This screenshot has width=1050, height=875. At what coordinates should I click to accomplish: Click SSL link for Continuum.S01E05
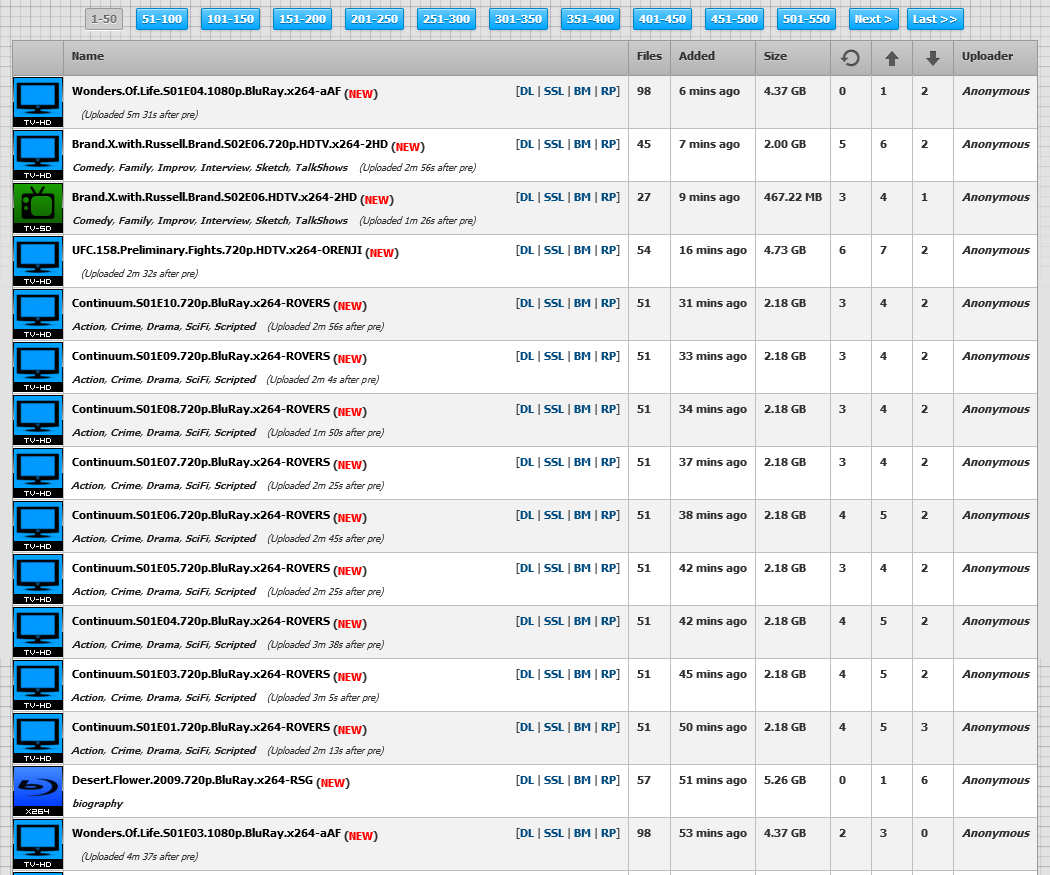pos(553,568)
